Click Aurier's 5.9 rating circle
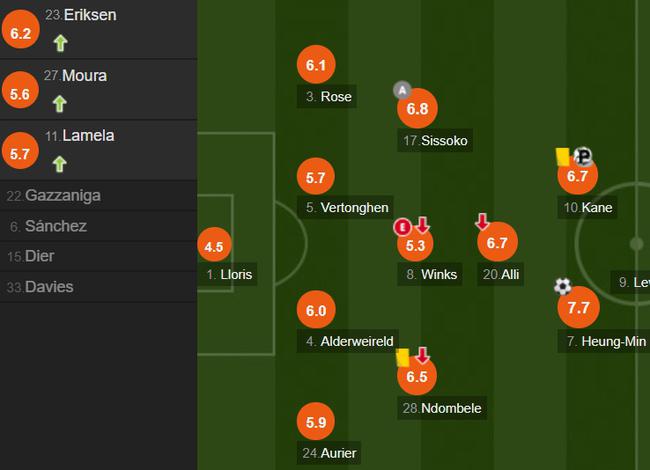Viewport: 650px width, 470px height. (x=316, y=422)
